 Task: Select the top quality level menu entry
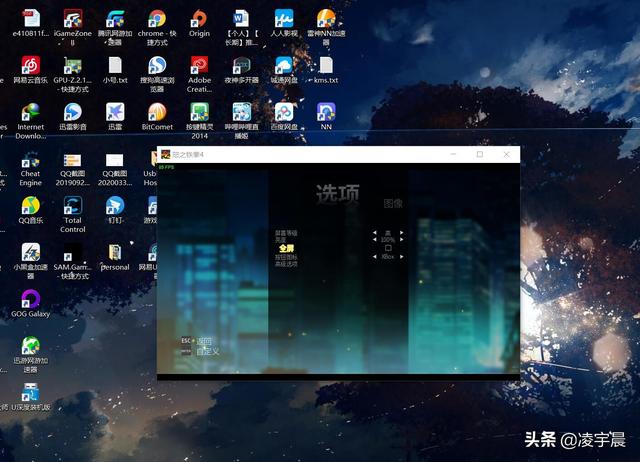tap(286, 233)
